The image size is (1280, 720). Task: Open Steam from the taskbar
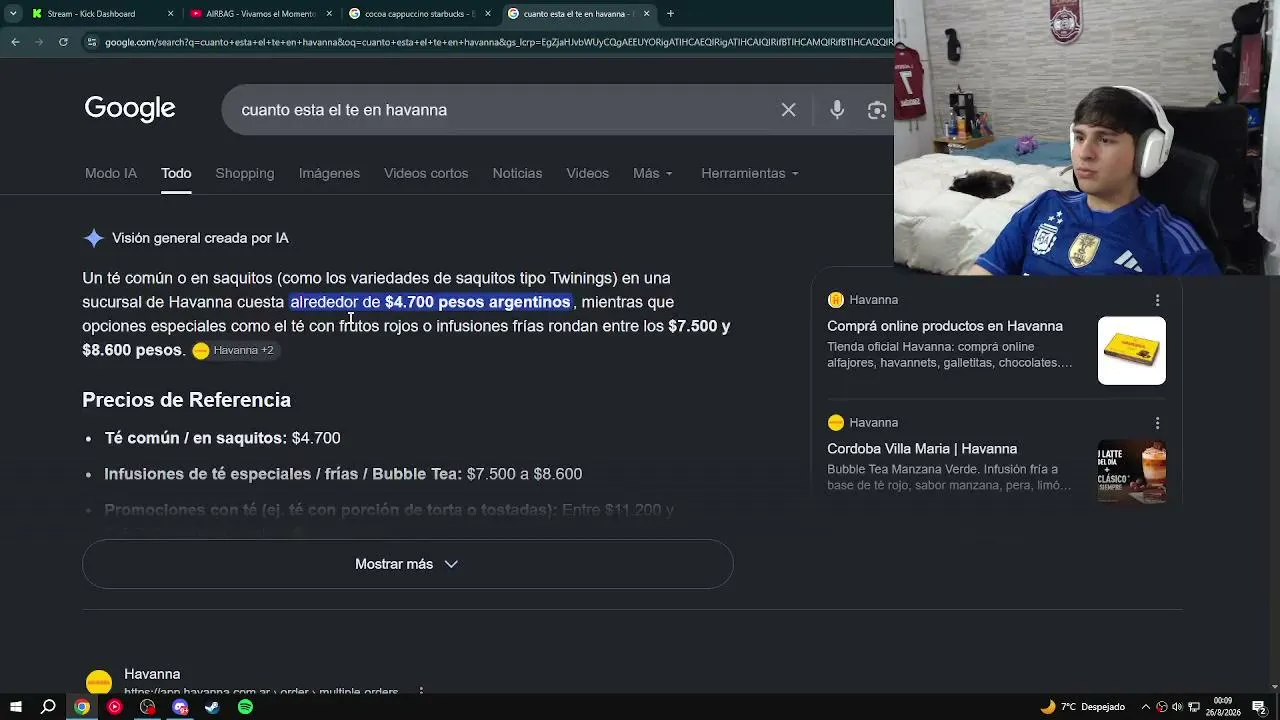pyautogui.click(x=212, y=707)
